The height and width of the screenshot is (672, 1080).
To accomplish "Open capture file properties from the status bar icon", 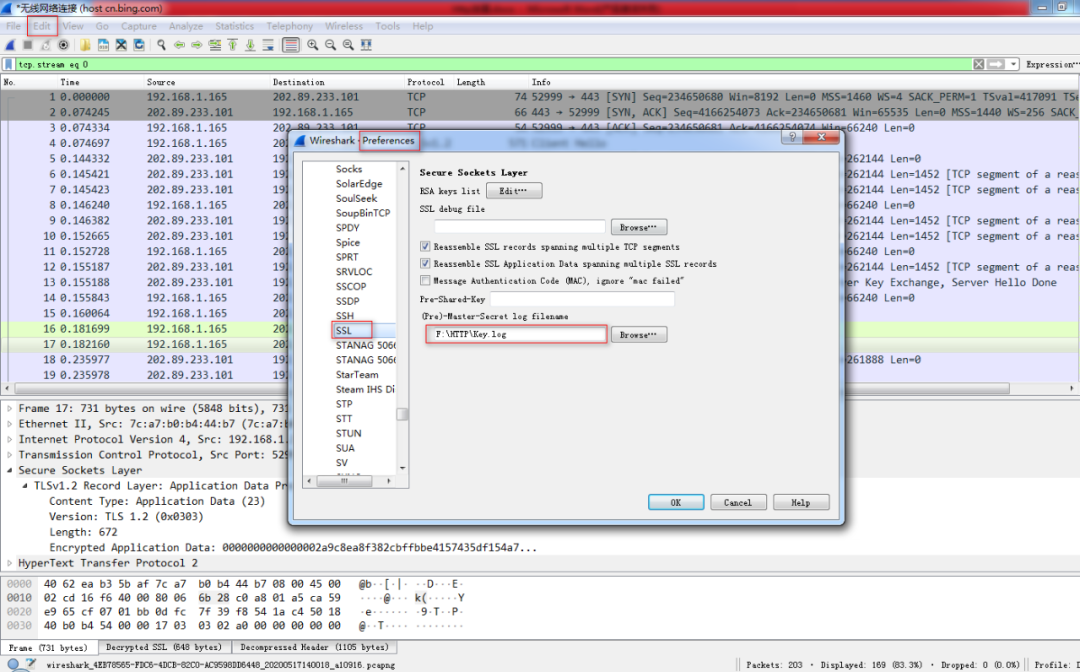I will coord(30,664).
